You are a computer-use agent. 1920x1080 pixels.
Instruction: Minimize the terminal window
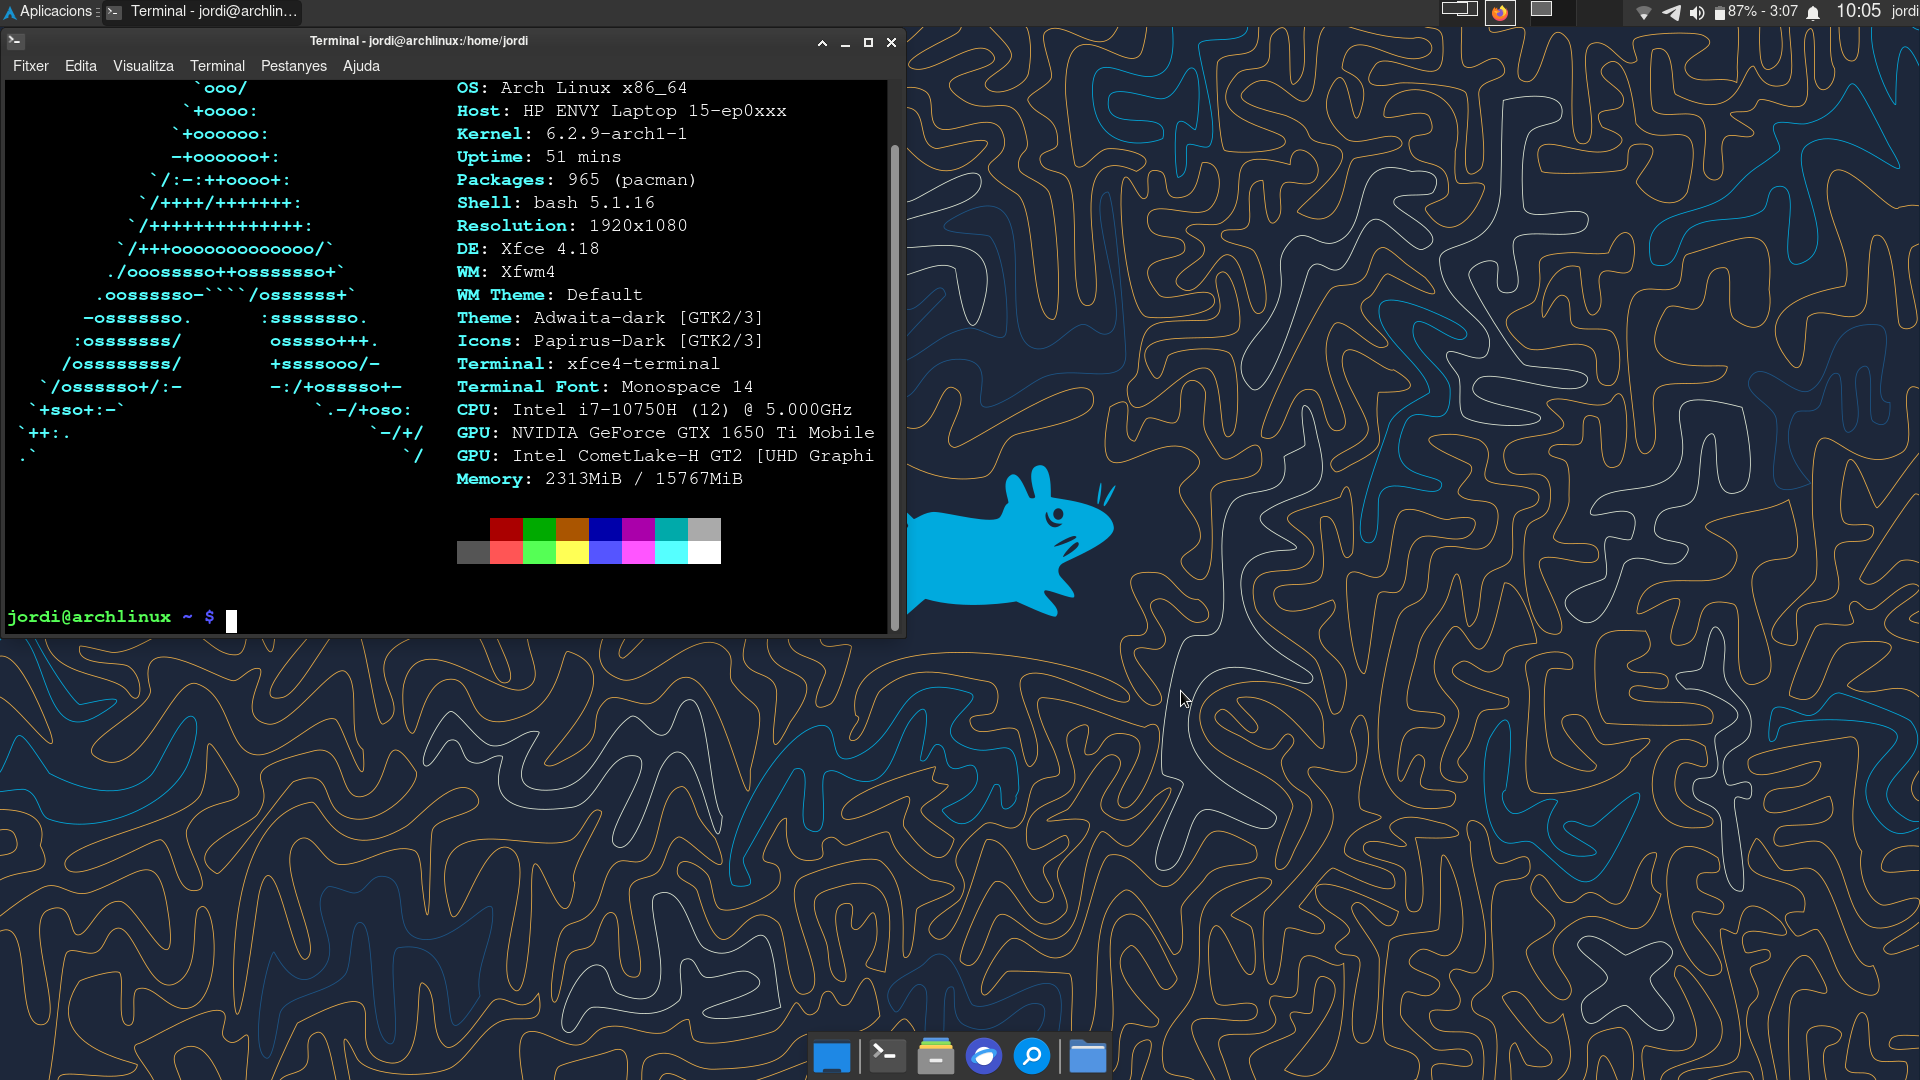pos(845,42)
